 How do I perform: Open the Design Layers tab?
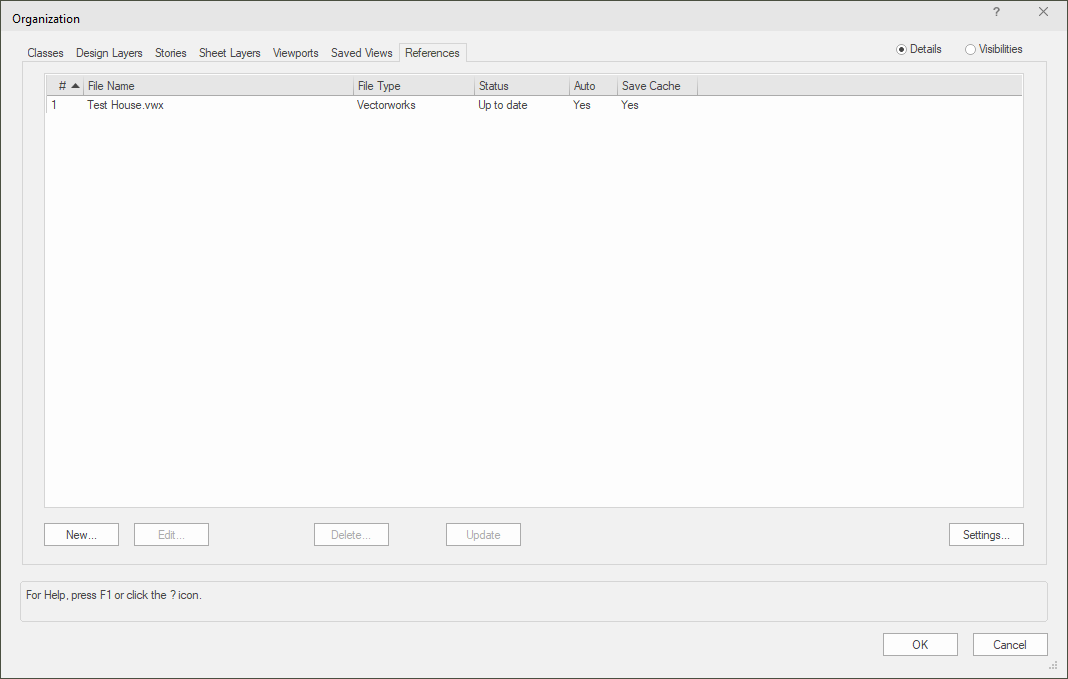click(x=109, y=53)
